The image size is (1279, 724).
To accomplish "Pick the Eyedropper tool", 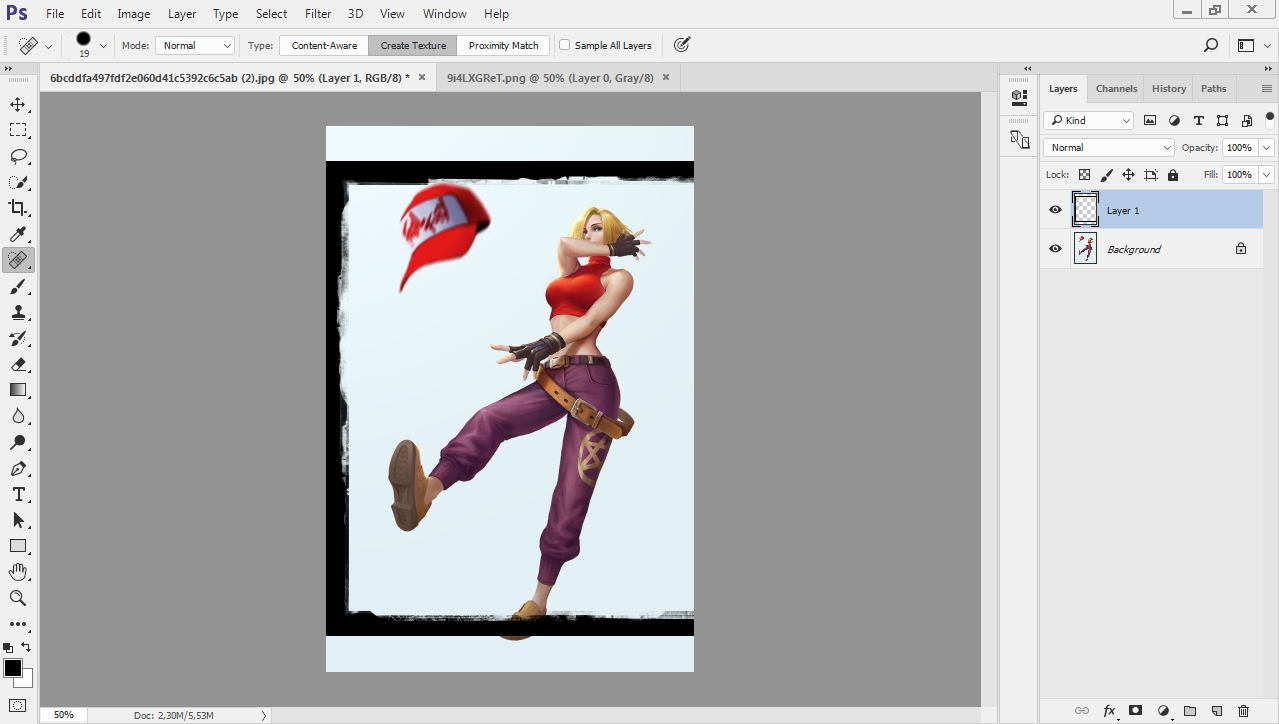I will pos(18,234).
